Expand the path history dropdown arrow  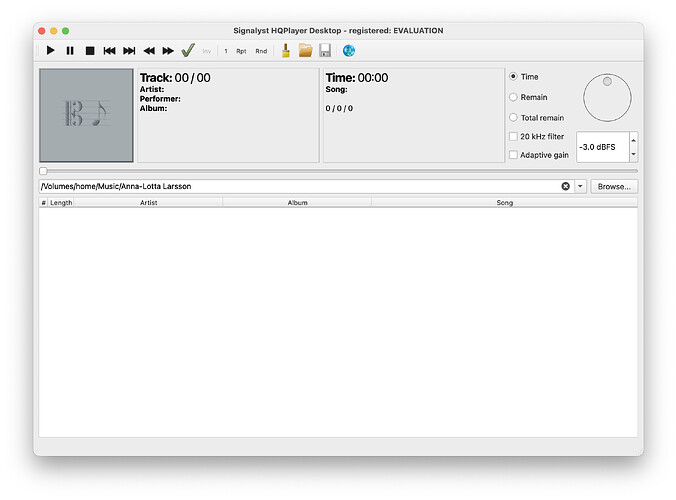(x=580, y=186)
